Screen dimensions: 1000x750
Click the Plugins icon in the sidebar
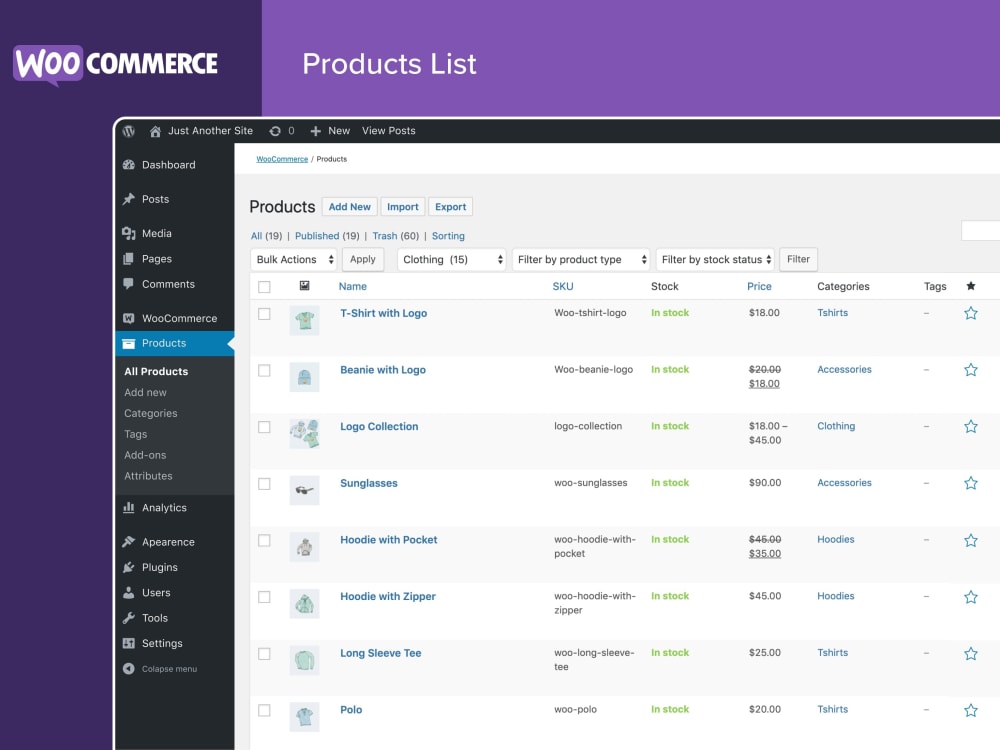(128, 567)
